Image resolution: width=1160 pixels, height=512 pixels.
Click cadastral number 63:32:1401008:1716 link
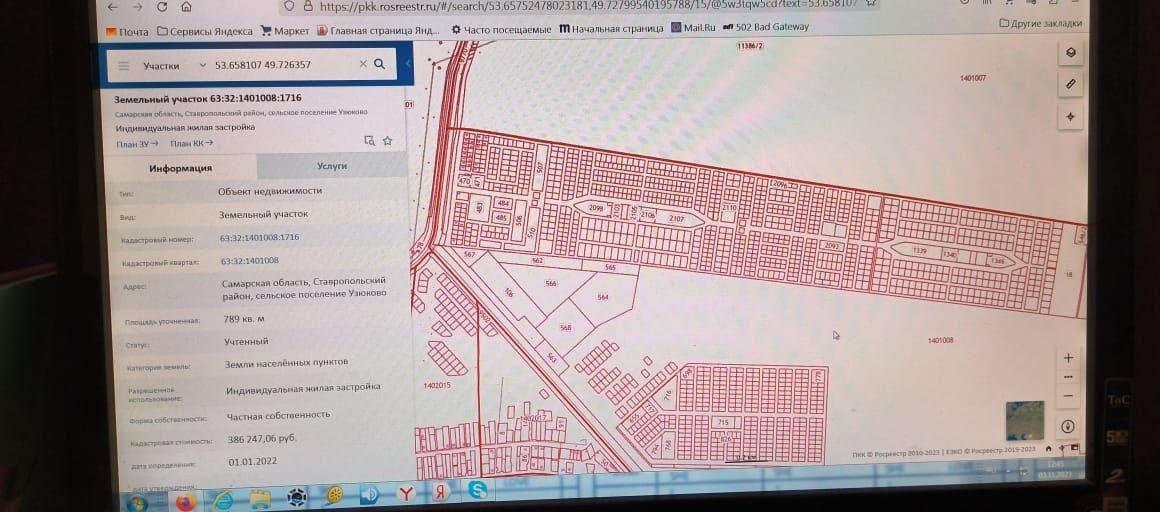click(259, 238)
